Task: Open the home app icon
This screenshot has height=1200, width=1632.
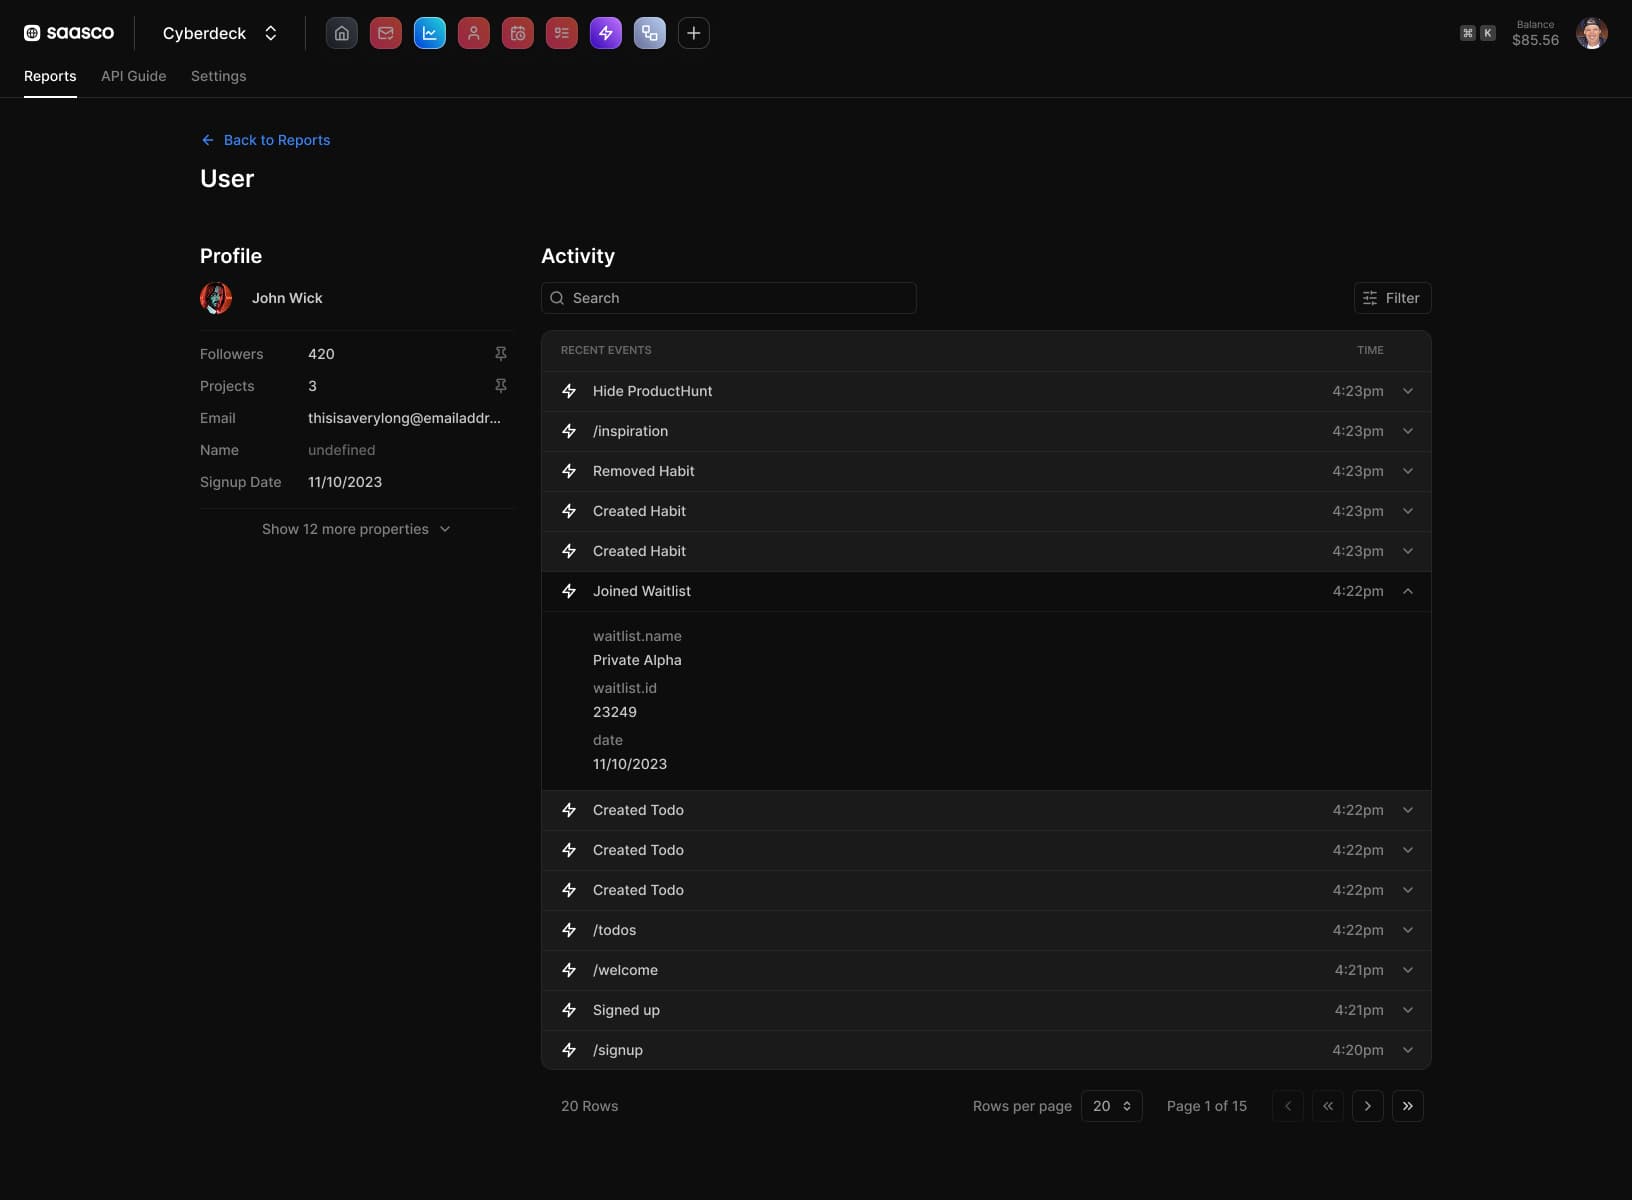Action: (x=341, y=33)
